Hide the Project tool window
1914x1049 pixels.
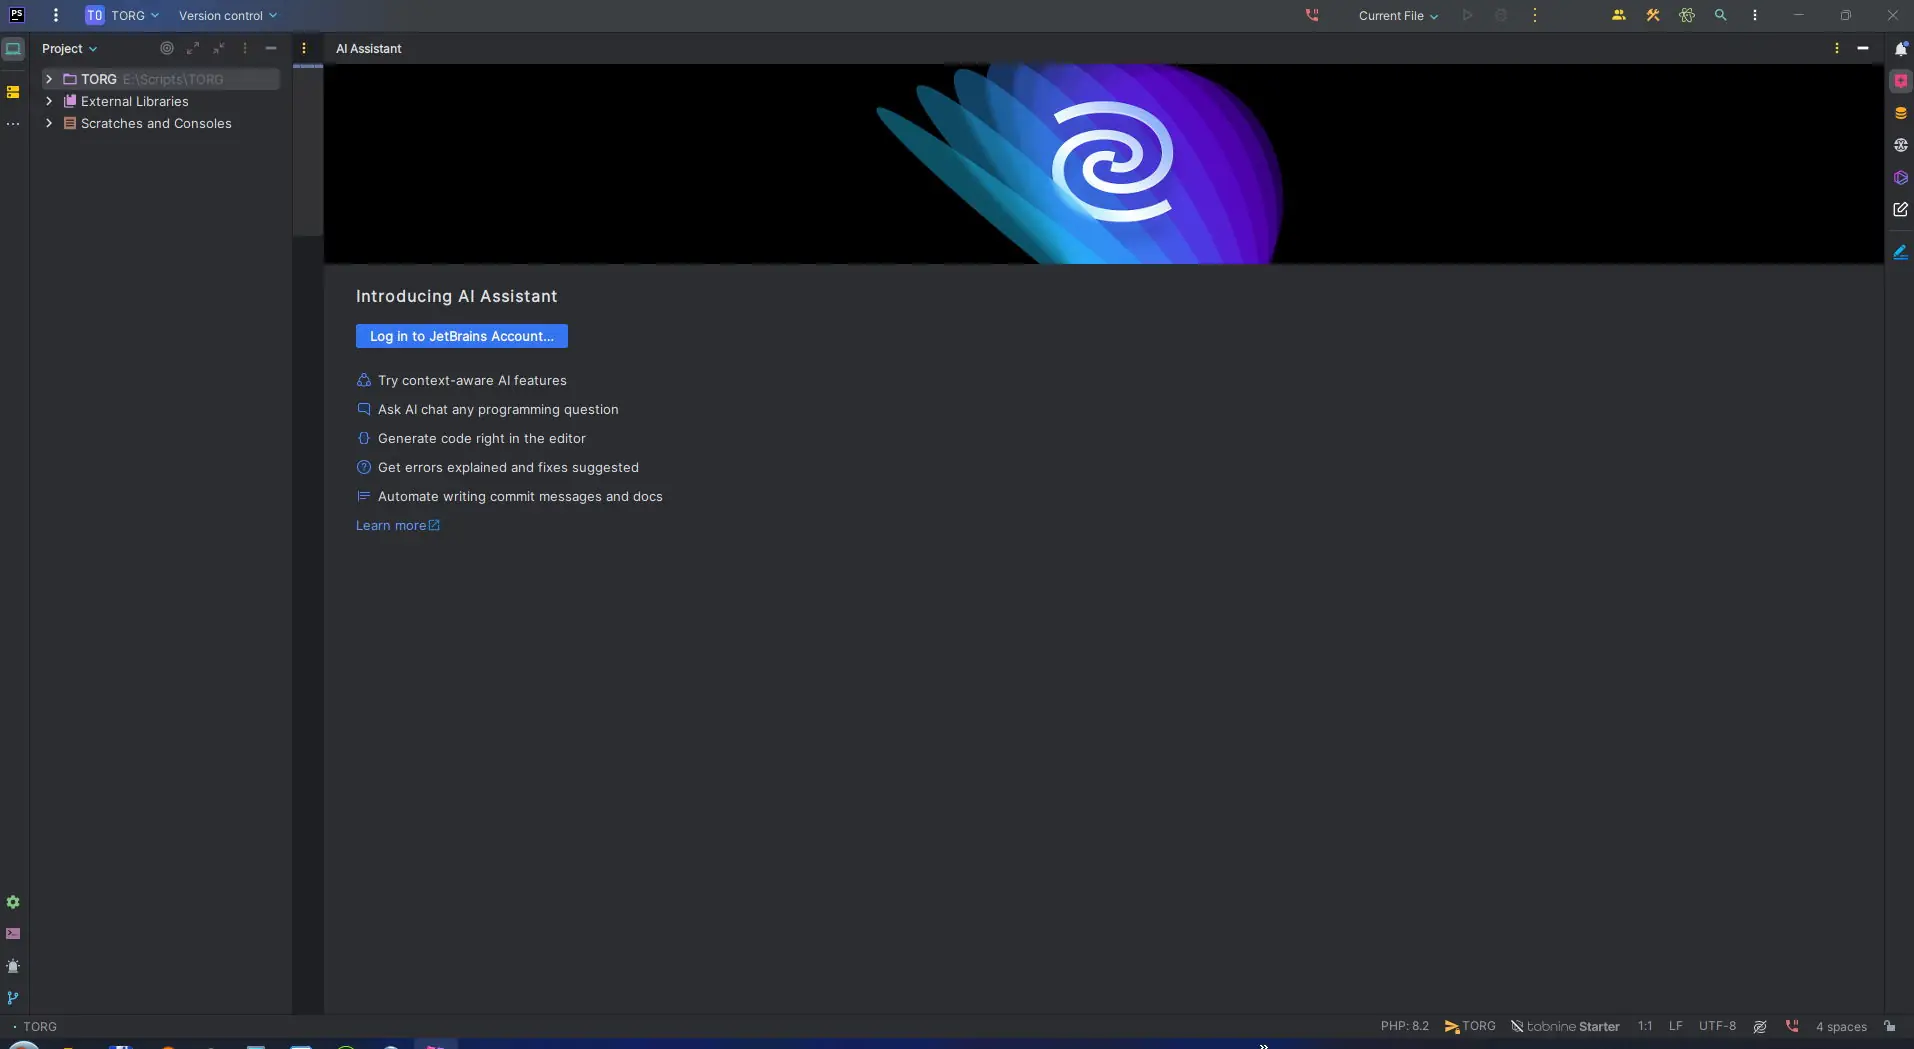coord(271,48)
